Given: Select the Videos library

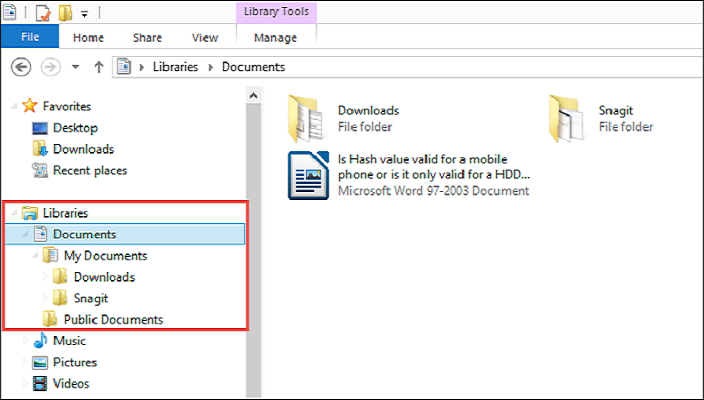Looking at the screenshot, I should point(71,383).
